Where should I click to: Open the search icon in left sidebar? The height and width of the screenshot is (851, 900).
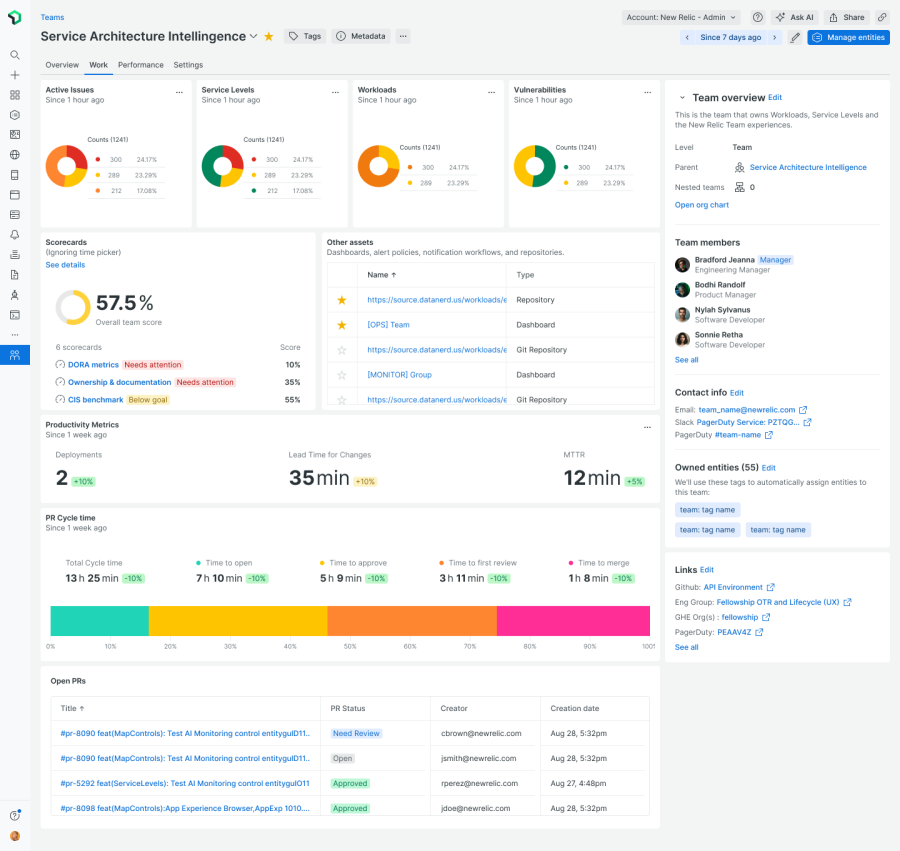[x=15, y=55]
